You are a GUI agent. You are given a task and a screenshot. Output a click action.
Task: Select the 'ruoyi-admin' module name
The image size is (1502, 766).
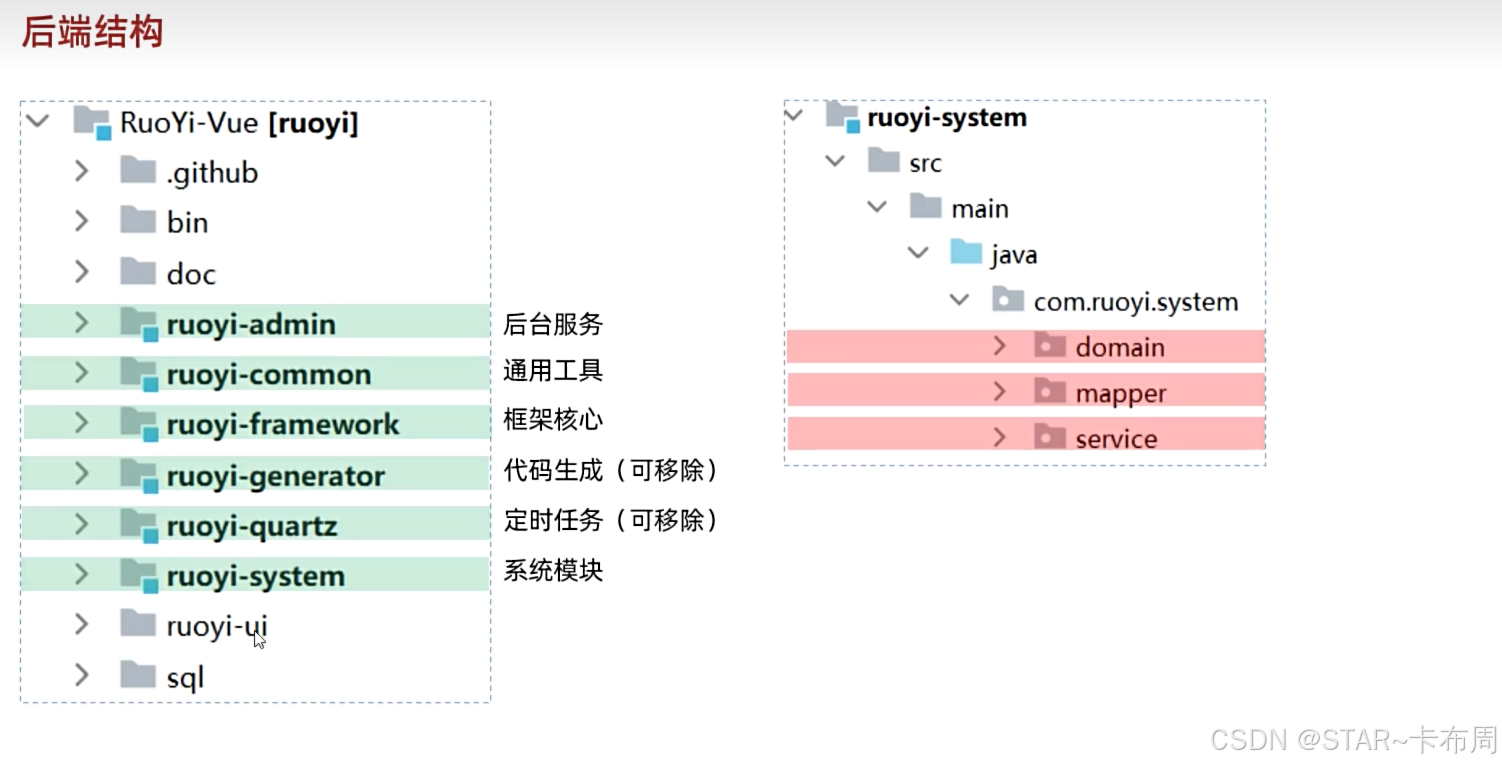pos(251,325)
